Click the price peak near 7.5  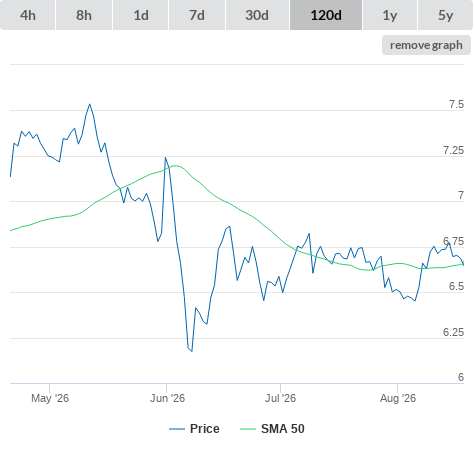point(90,104)
